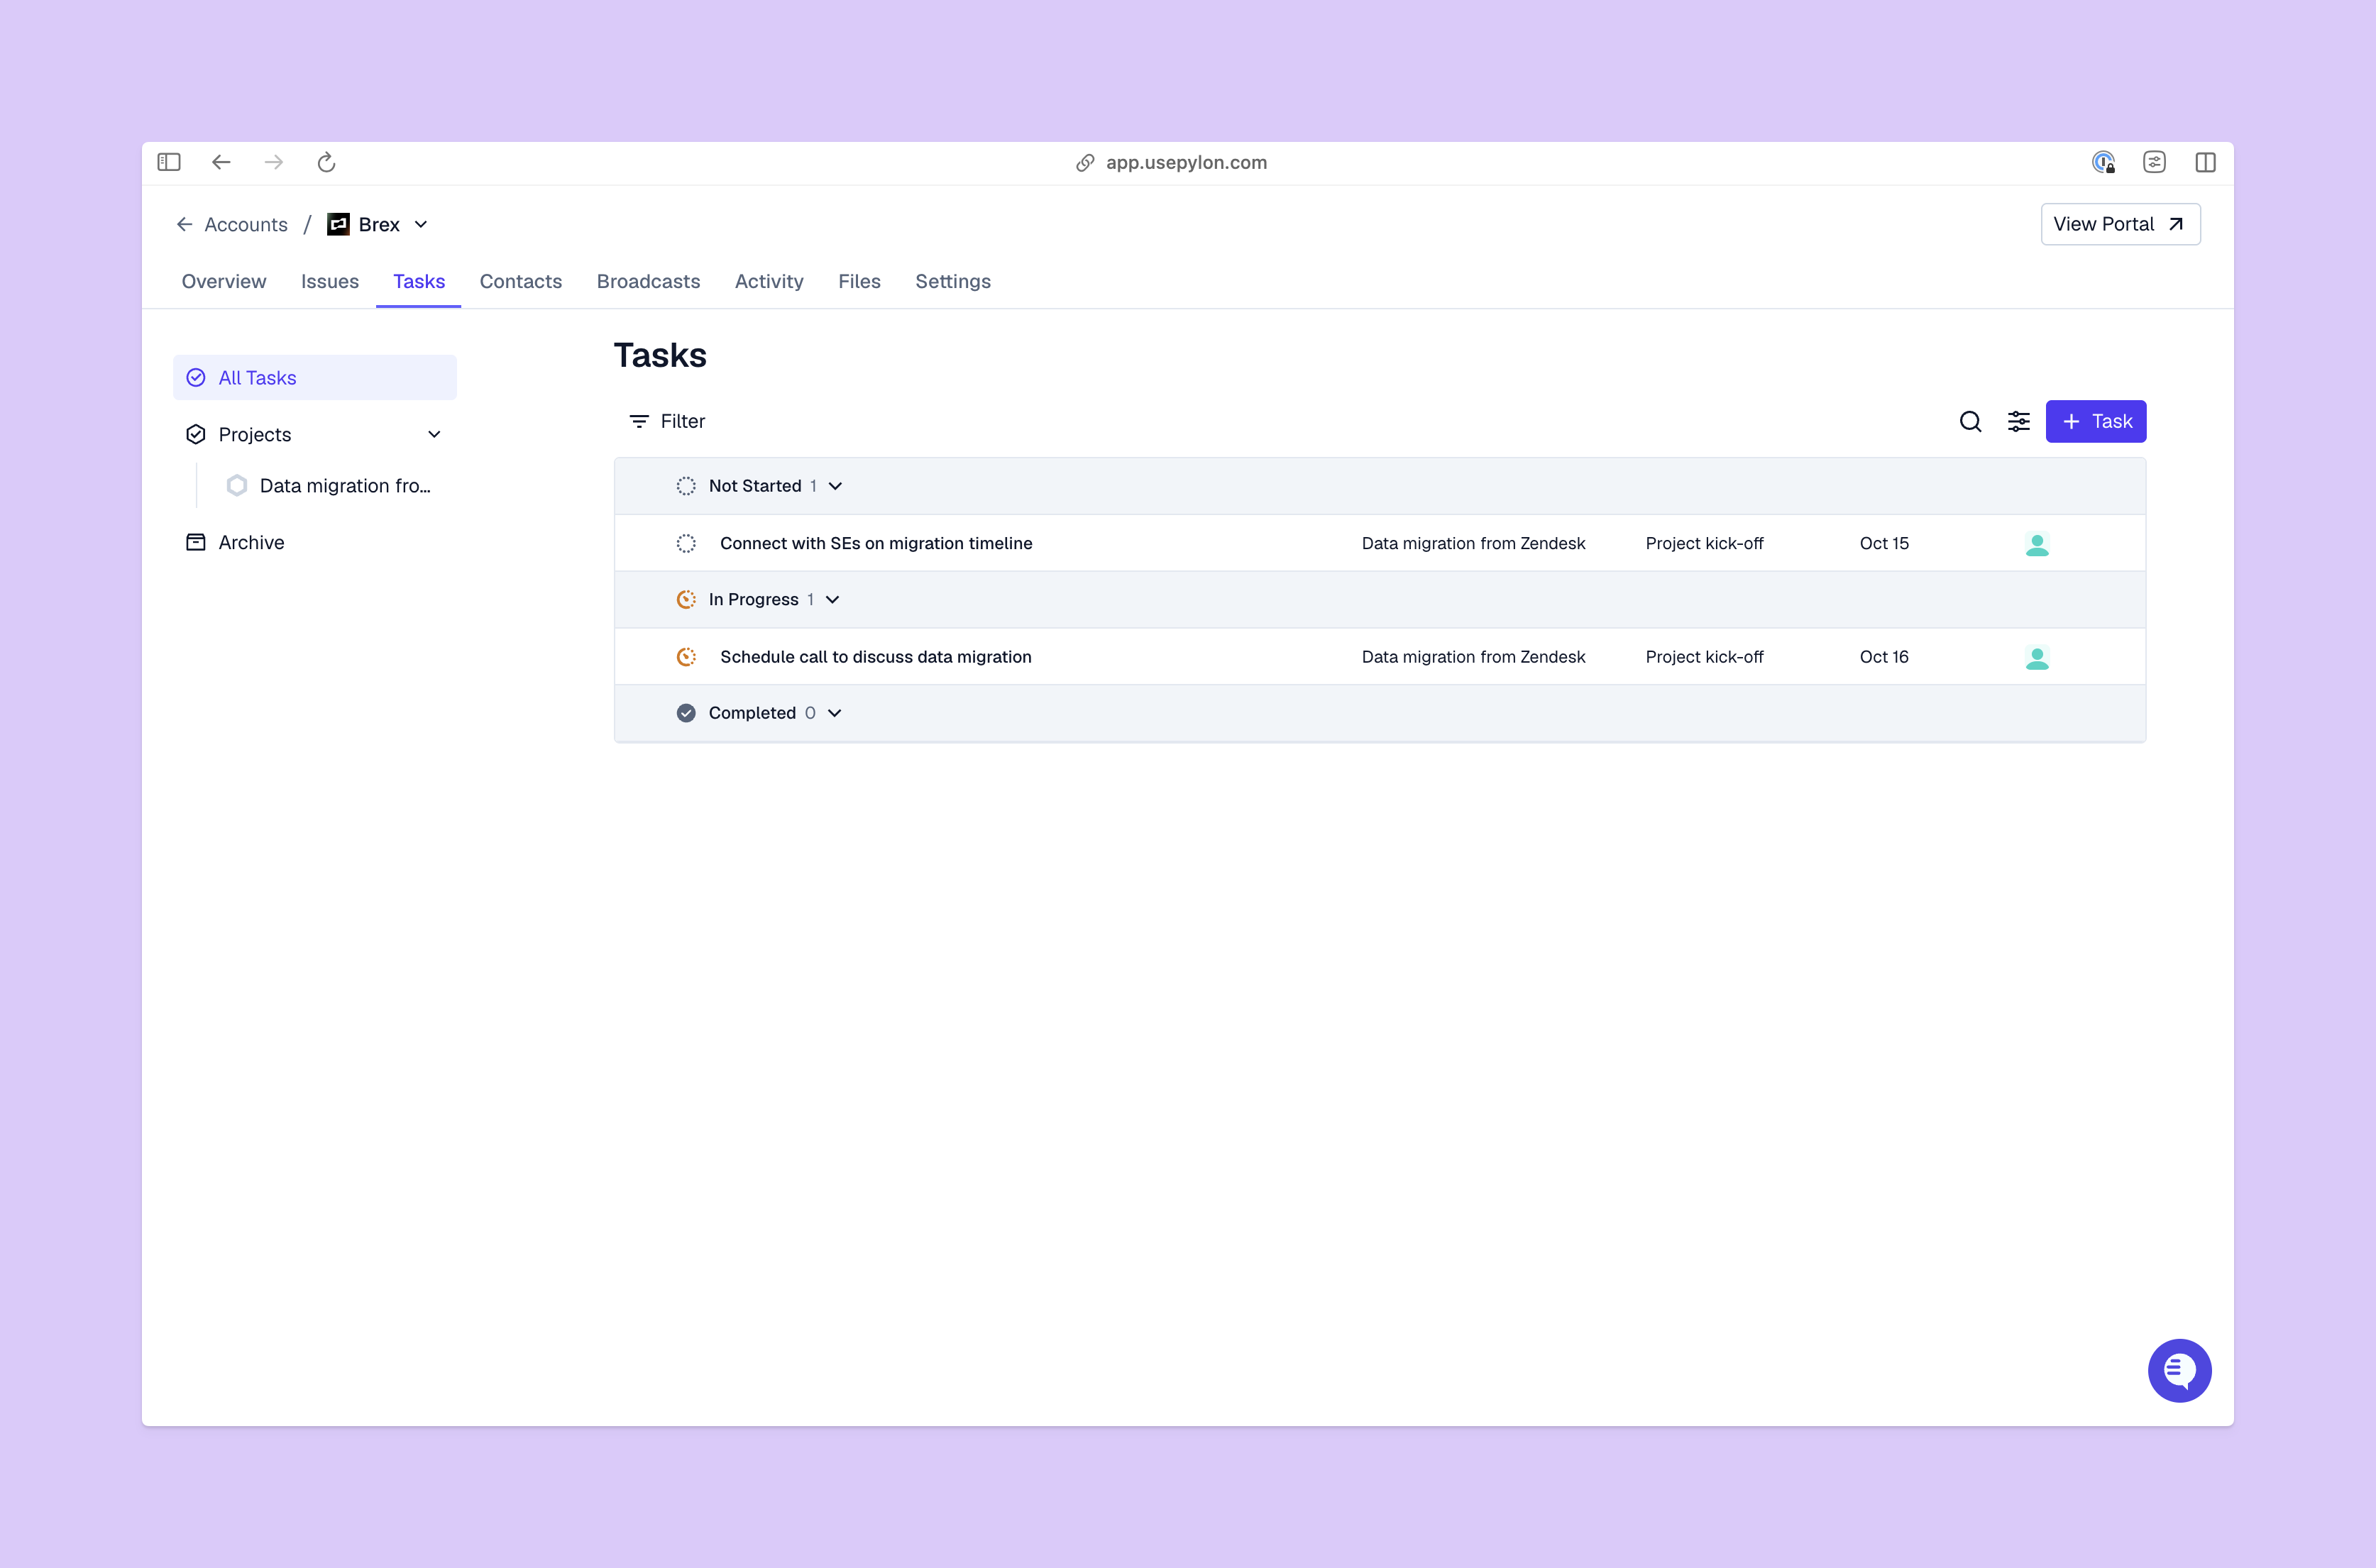Open the Settings tab for Brex
This screenshot has height=1568, width=2376.
952,281
